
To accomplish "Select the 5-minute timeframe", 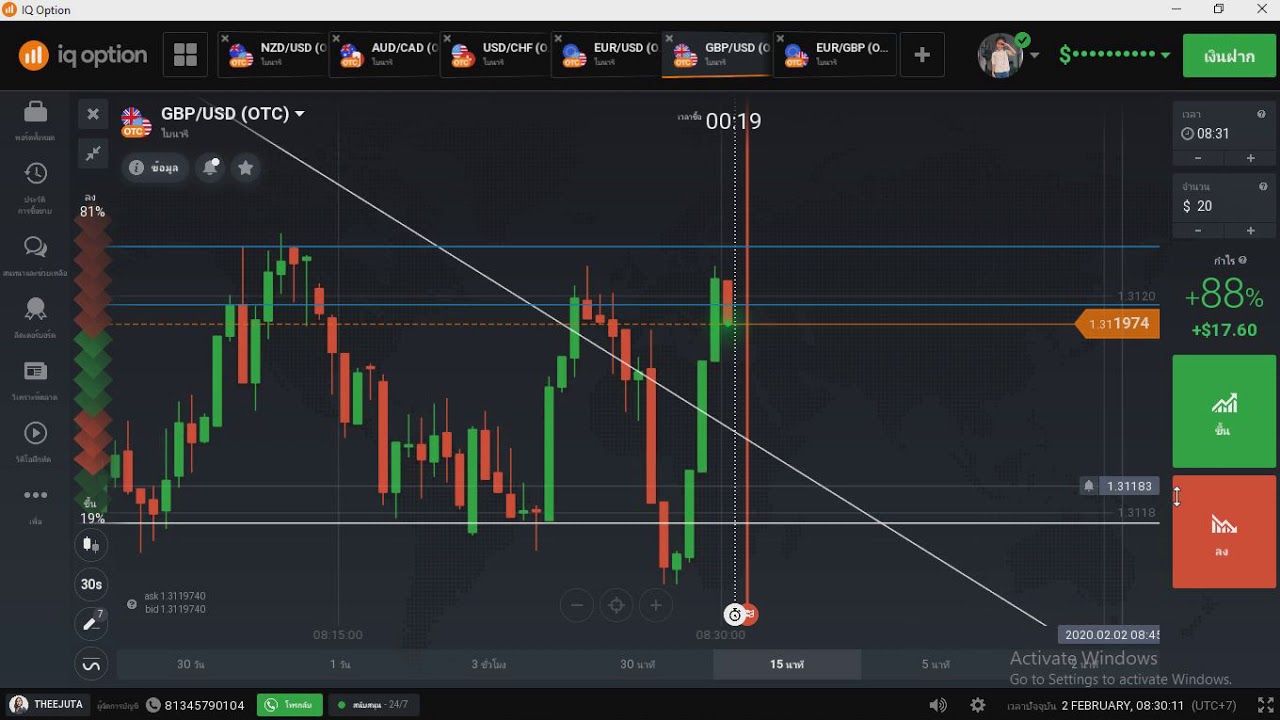I will coord(936,664).
